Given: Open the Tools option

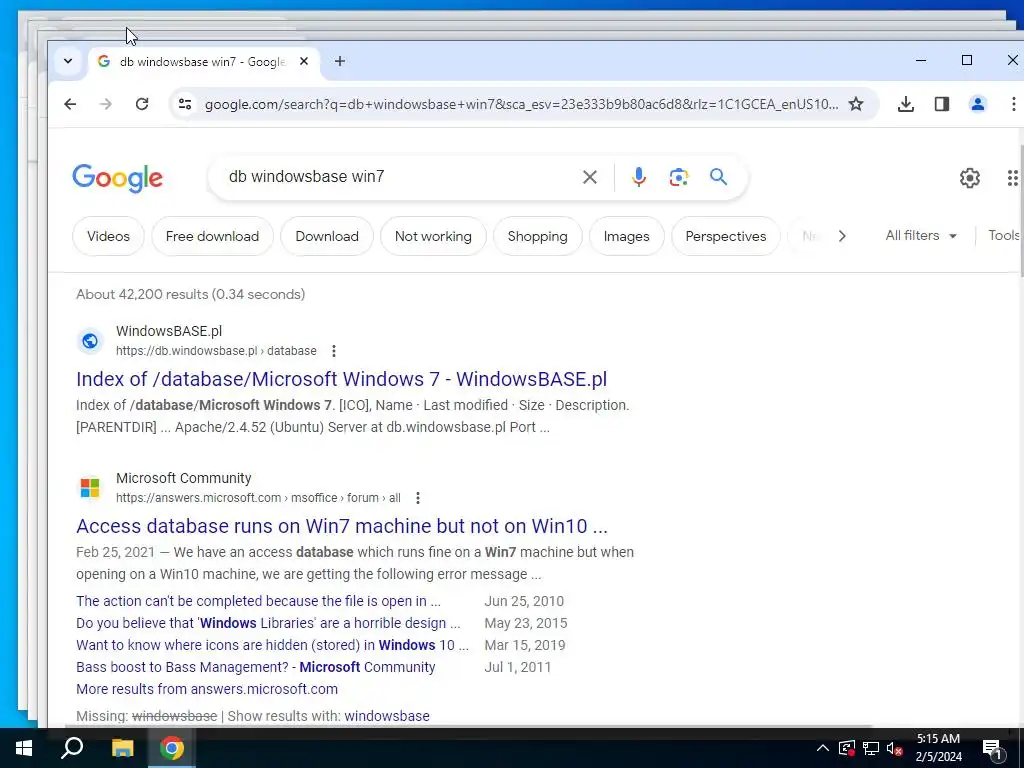Looking at the screenshot, I should 1004,235.
